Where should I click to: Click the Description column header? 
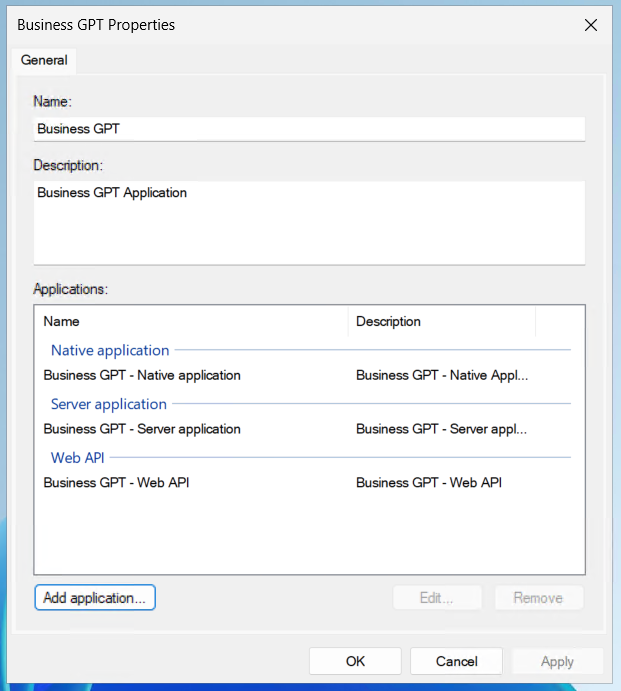pos(442,321)
